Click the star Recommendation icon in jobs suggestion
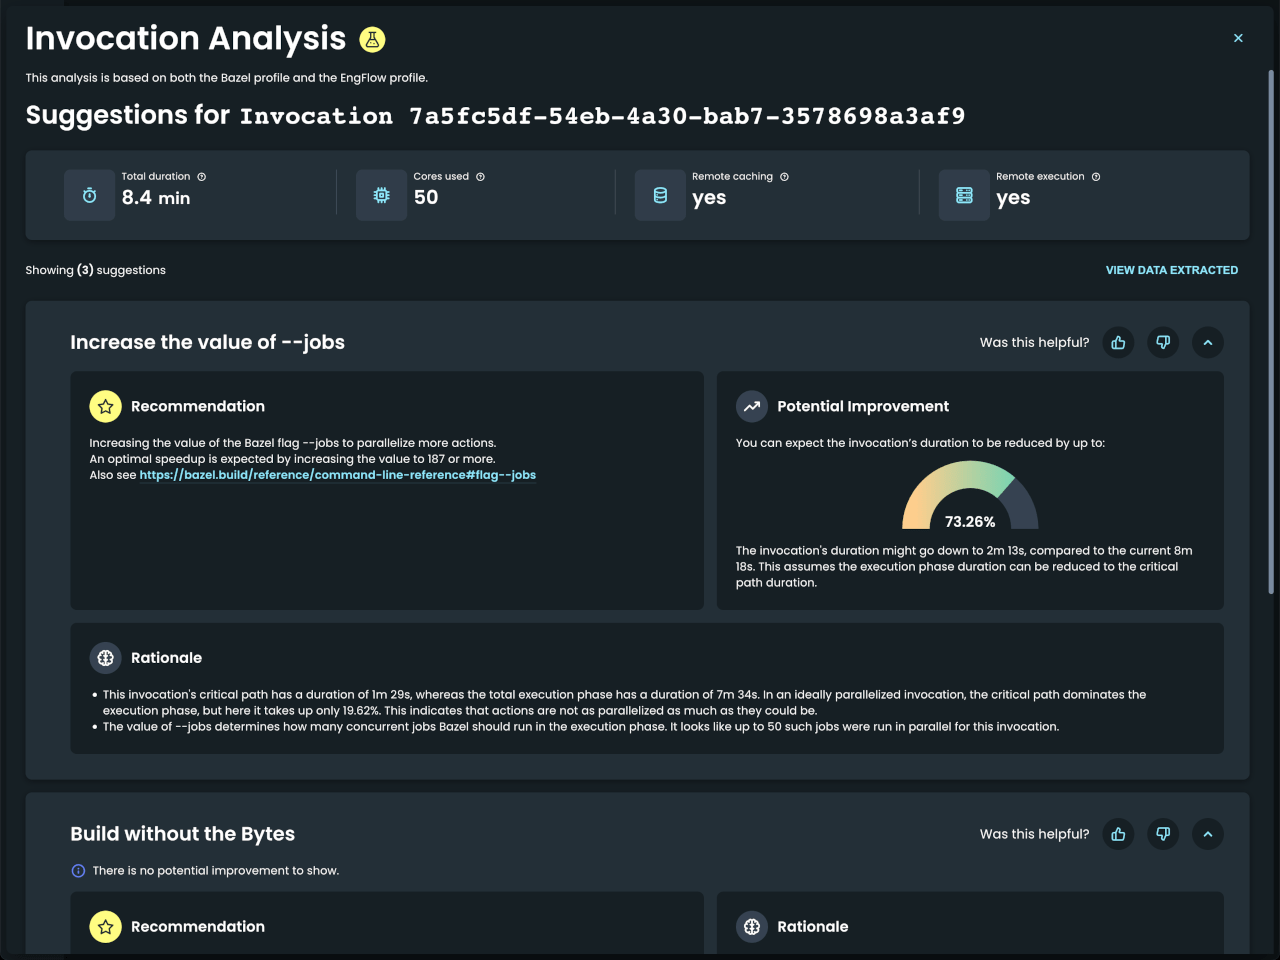This screenshot has height=960, width=1280. 105,406
